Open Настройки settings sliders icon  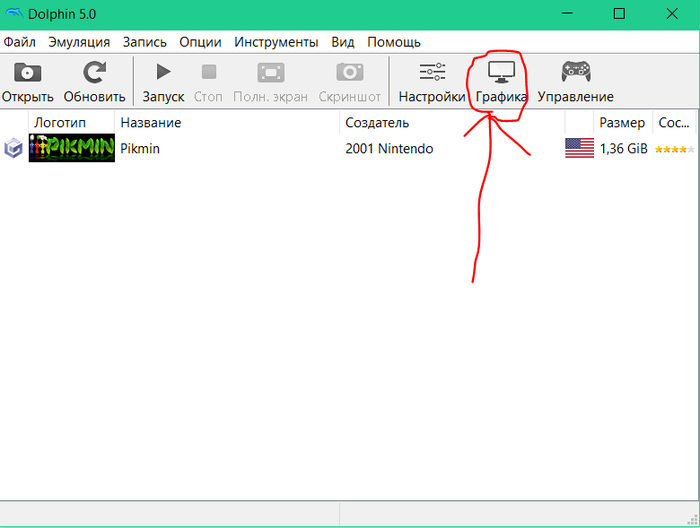tap(432, 73)
